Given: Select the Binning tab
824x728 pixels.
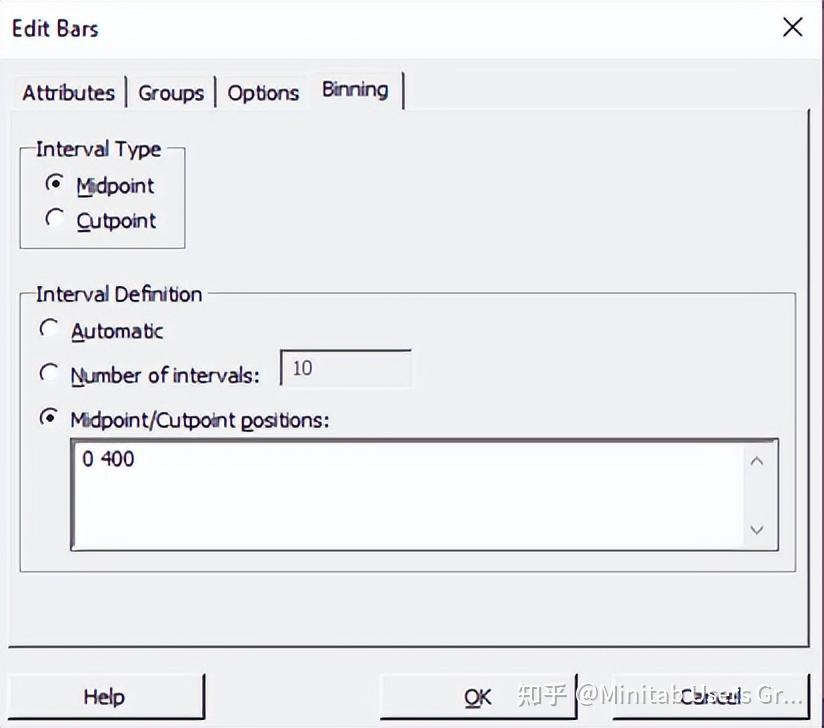Looking at the screenshot, I should coord(355,90).
